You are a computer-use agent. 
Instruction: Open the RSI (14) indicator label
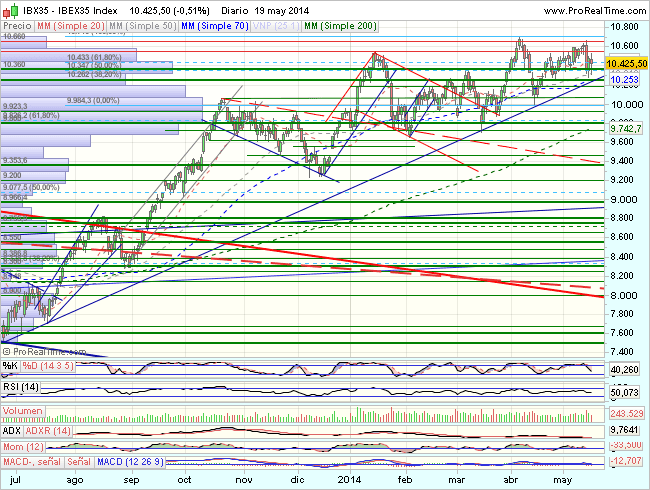tap(22, 388)
